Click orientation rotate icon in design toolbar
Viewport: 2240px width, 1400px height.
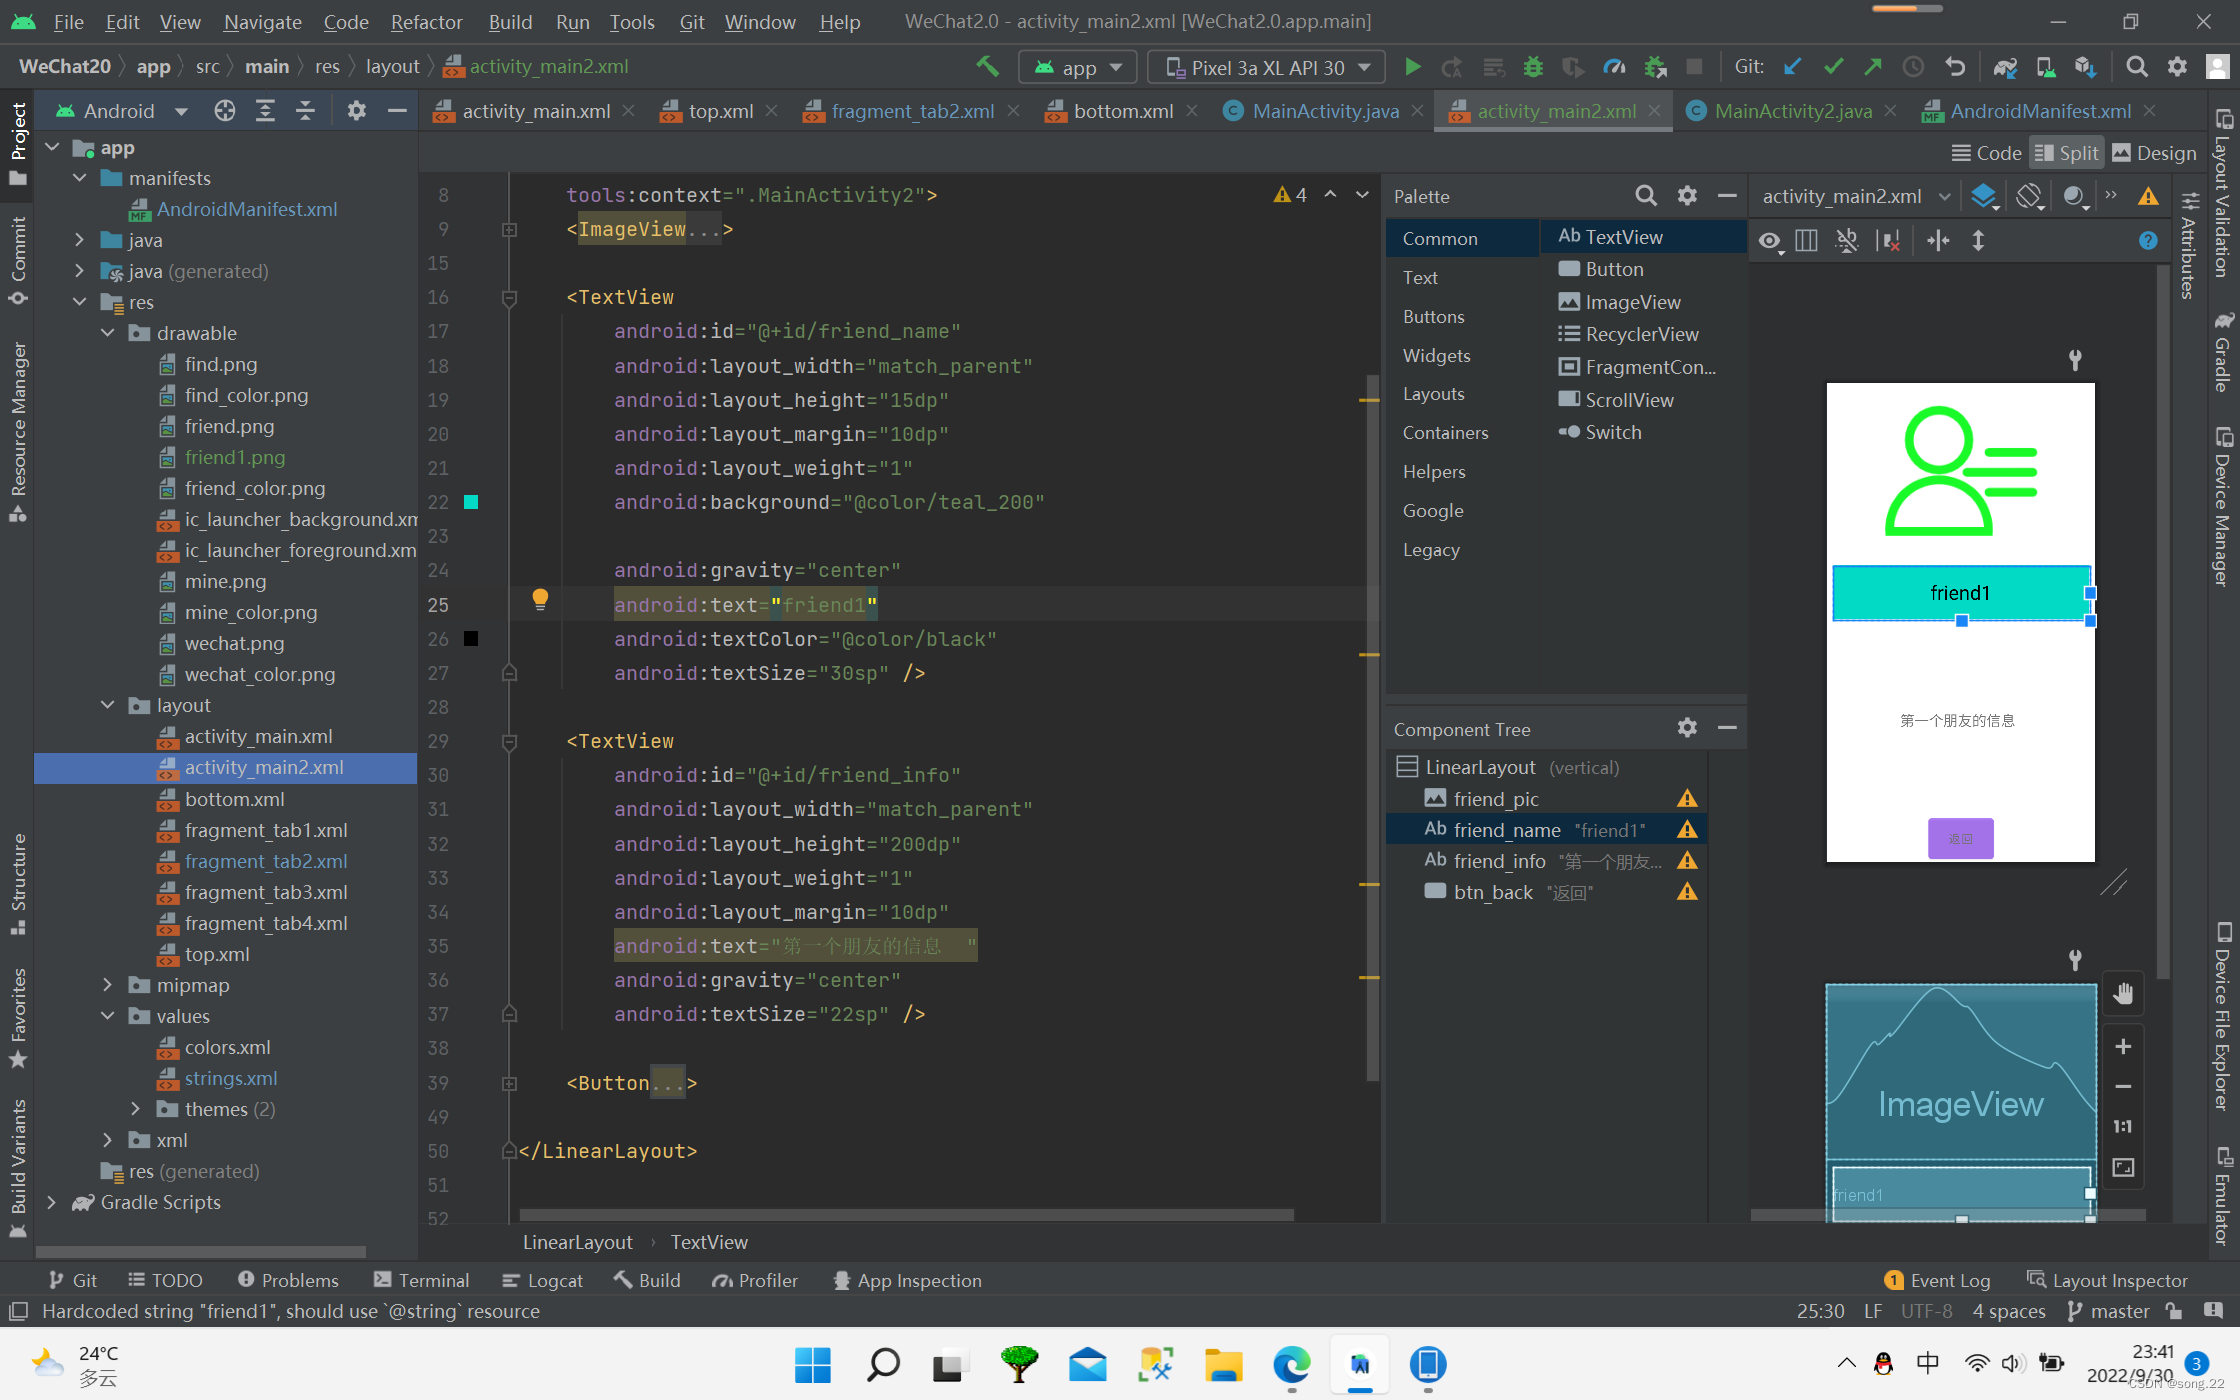[2030, 196]
